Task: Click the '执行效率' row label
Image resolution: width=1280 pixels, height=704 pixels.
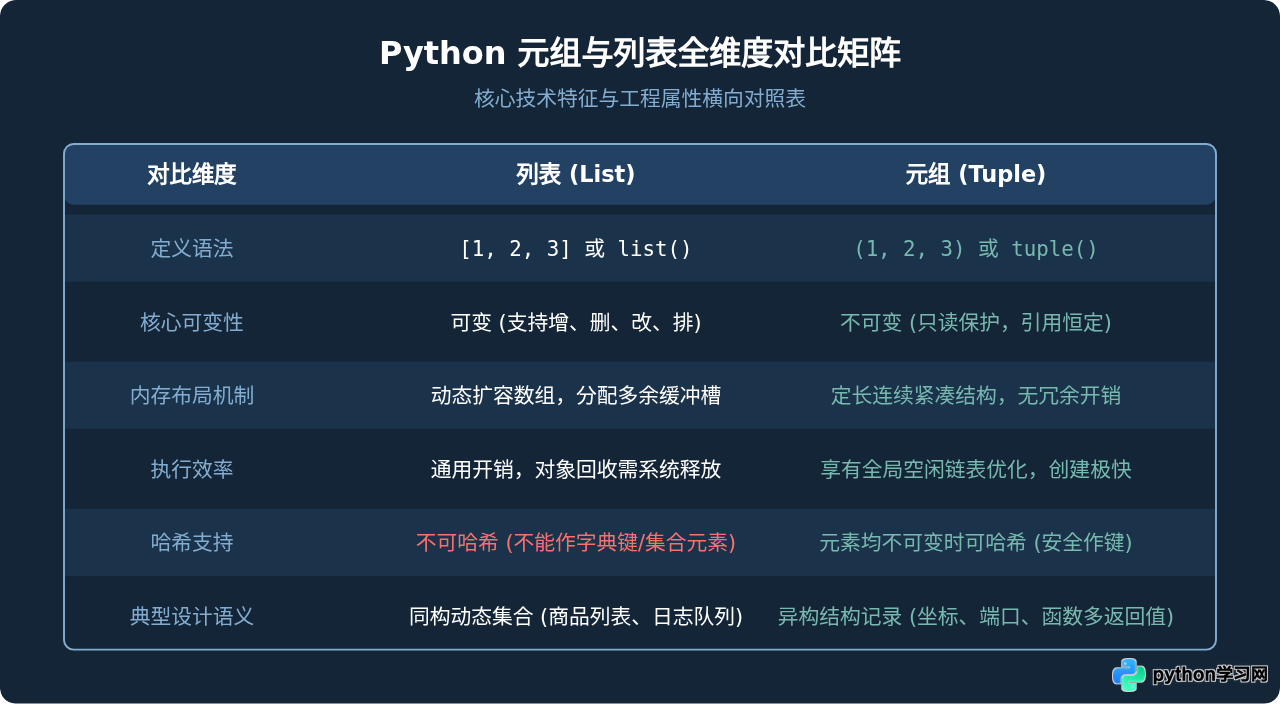Action: 192,469
